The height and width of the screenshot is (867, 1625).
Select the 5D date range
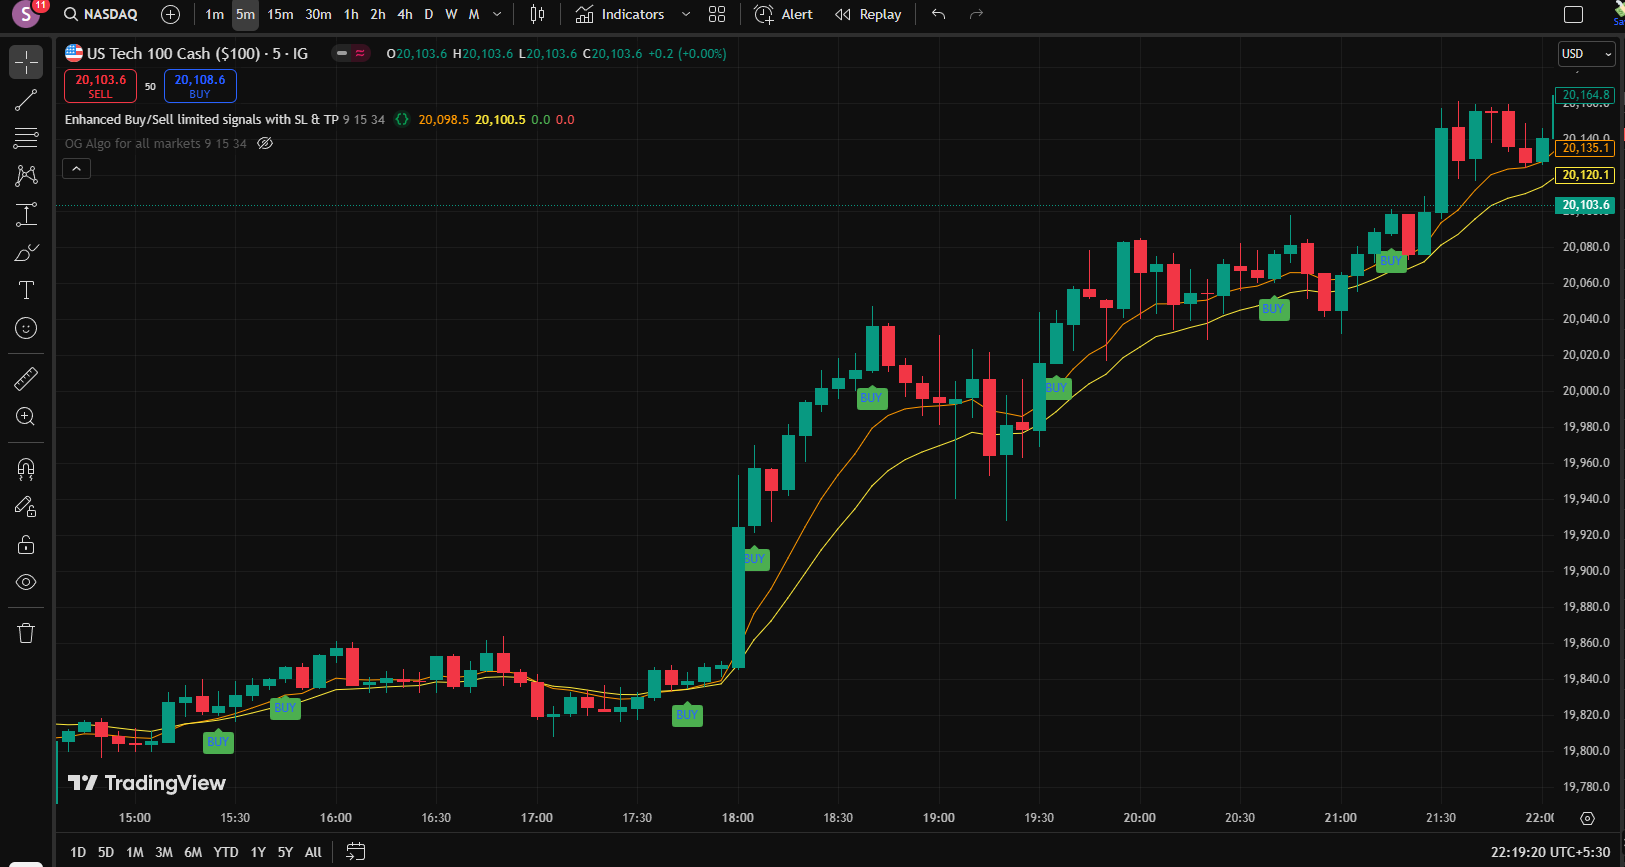[106, 852]
